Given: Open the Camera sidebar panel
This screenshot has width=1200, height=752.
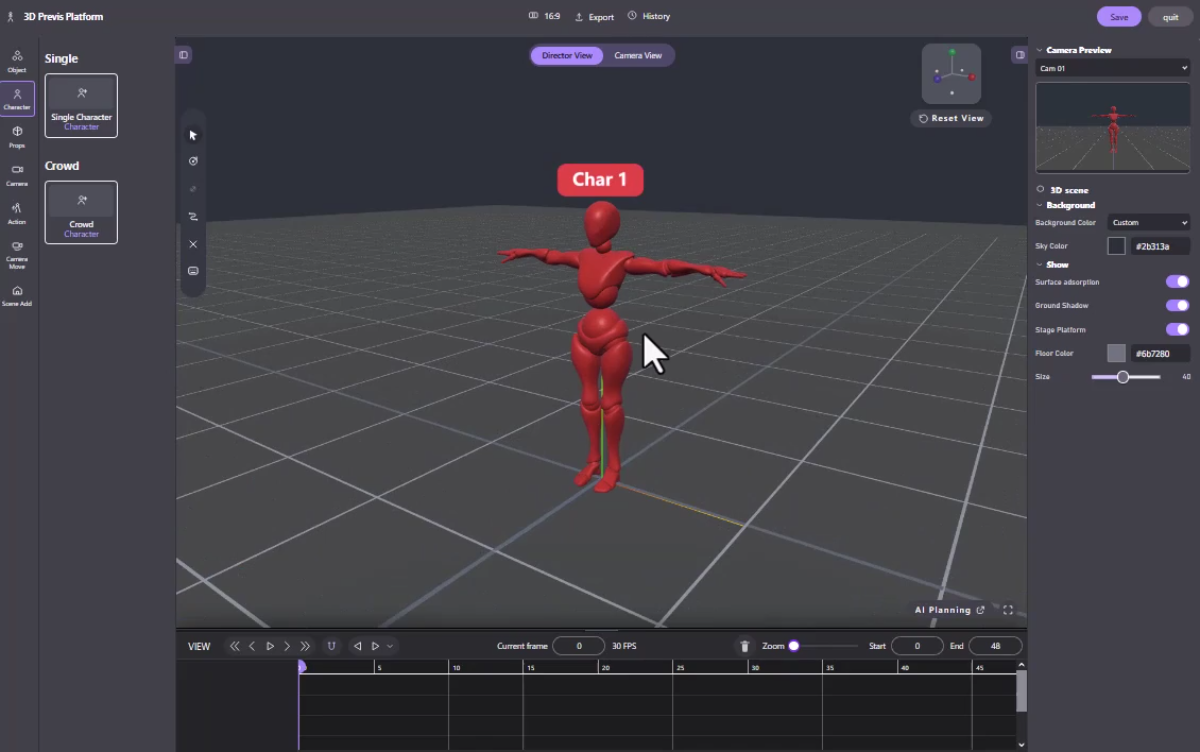Looking at the screenshot, I should click(17, 175).
